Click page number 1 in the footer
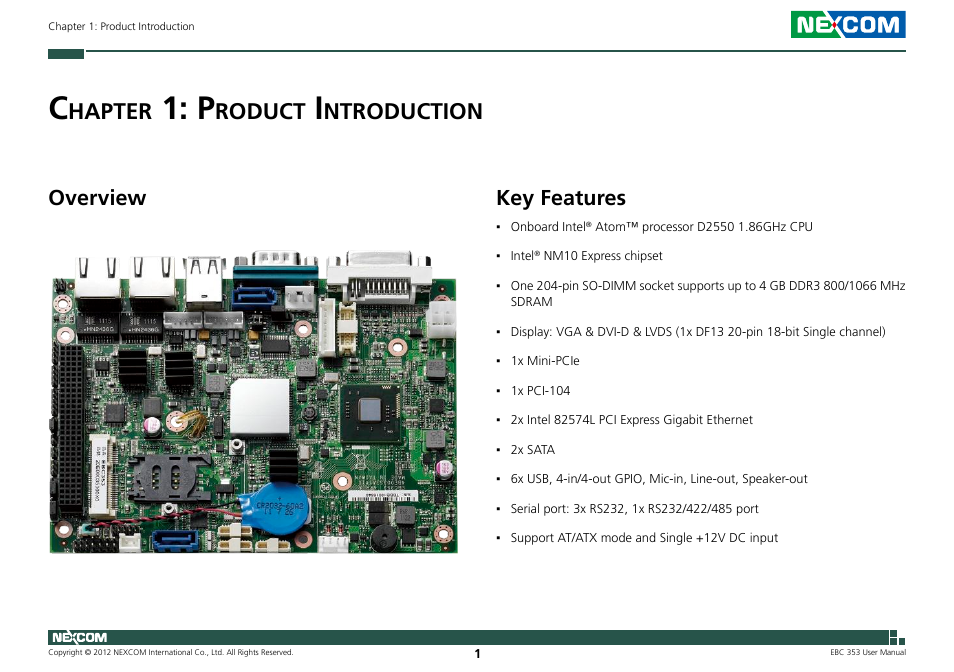954x672 pixels. pos(477,654)
